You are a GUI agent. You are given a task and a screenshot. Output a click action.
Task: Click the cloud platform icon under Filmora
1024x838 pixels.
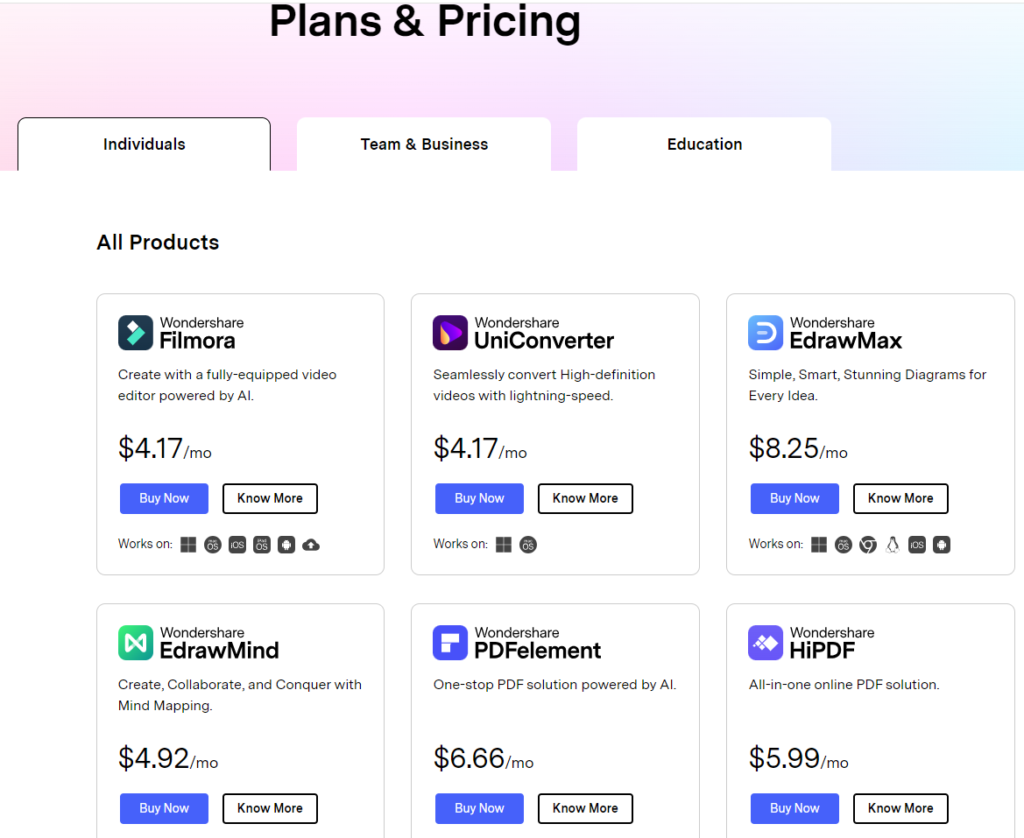(311, 545)
